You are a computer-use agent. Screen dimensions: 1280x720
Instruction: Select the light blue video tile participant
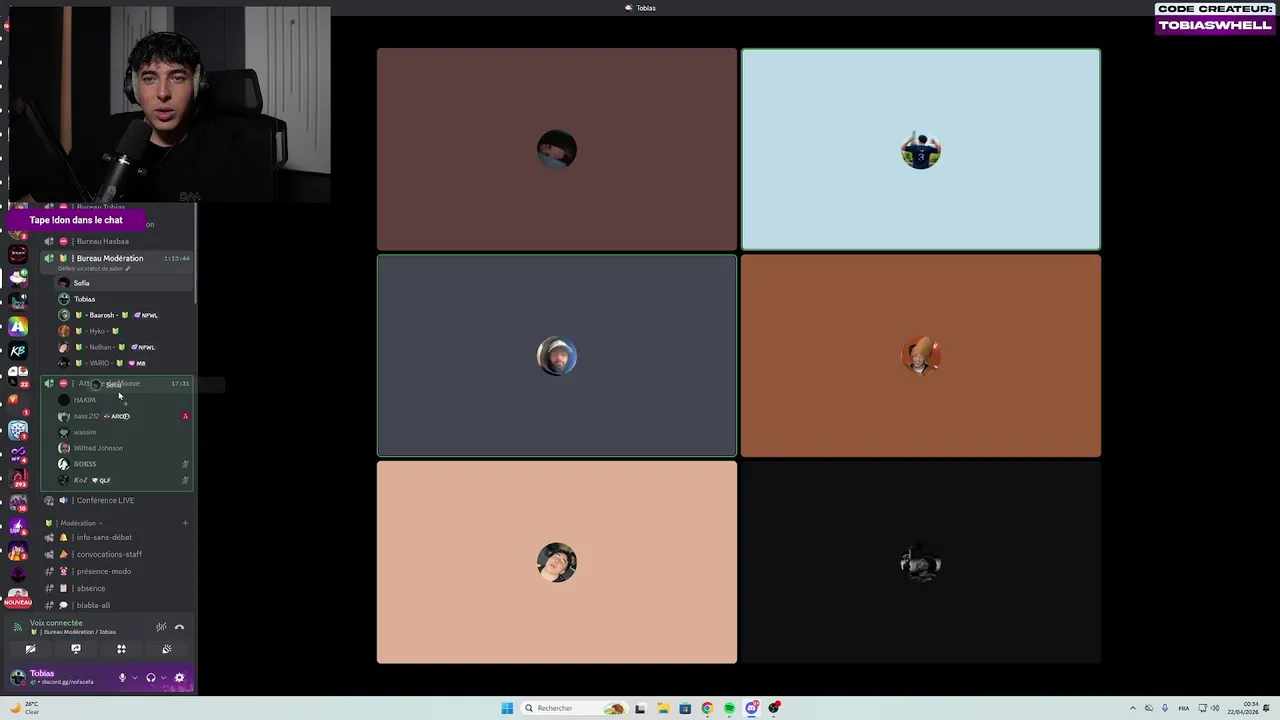point(921,149)
